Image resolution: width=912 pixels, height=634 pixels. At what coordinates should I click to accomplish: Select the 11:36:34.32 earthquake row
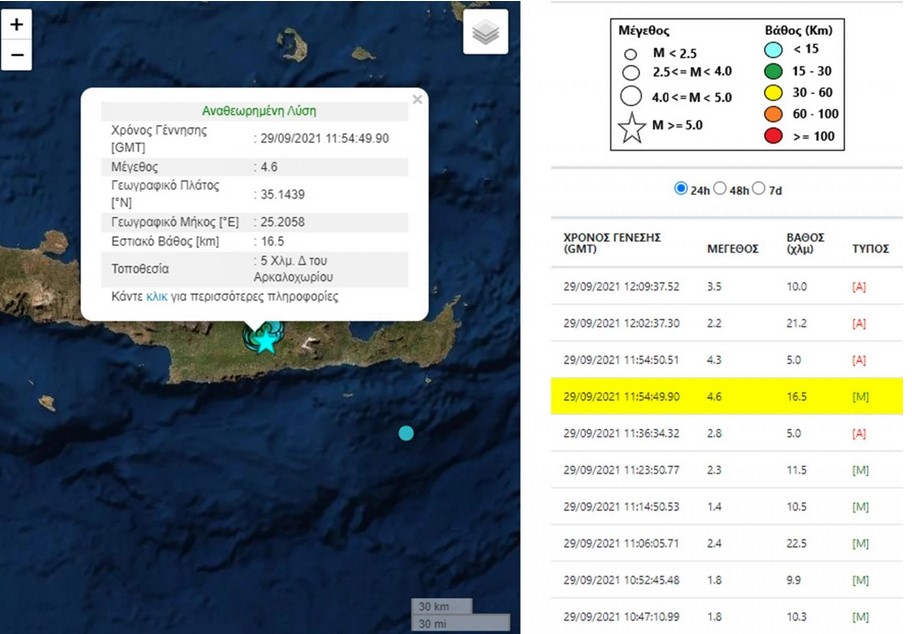726,433
